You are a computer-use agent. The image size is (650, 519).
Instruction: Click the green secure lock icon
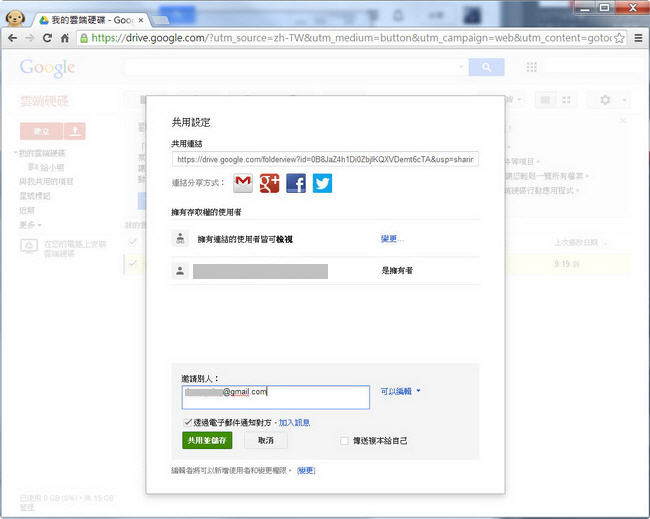pyautogui.click(x=84, y=38)
